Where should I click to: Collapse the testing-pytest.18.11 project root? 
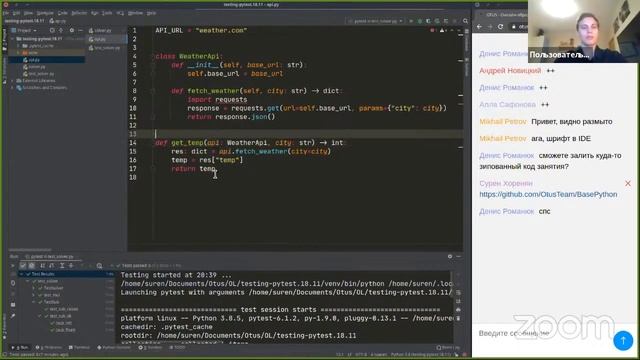tap(13, 39)
